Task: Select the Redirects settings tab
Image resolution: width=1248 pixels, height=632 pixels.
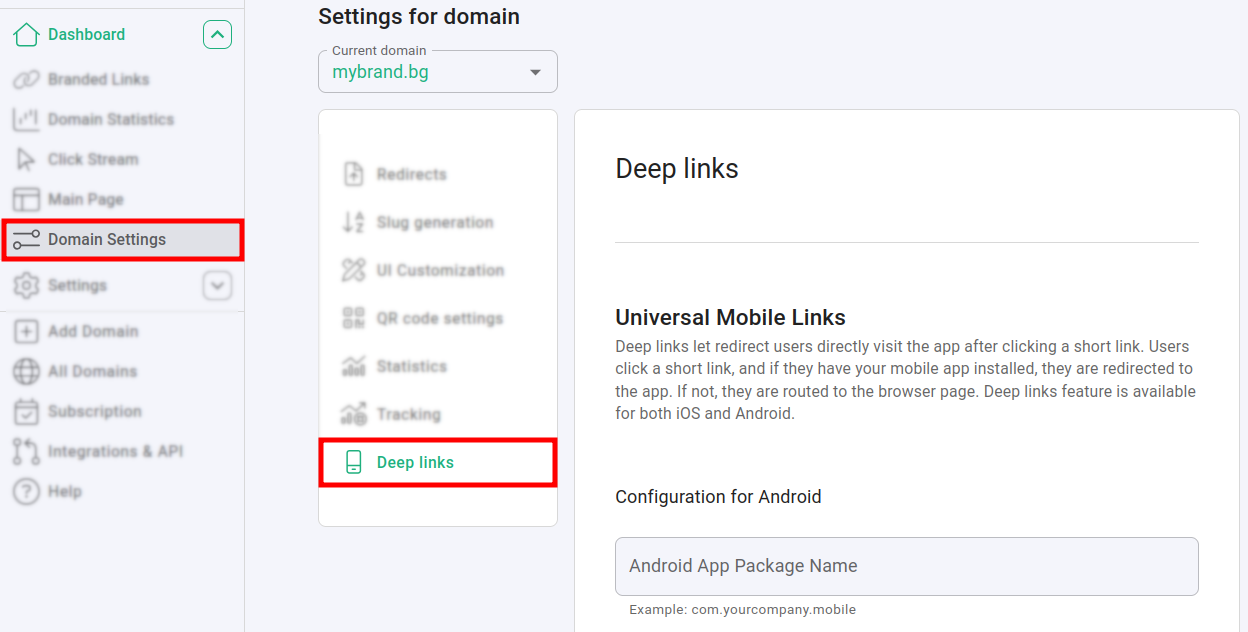Action: (411, 174)
